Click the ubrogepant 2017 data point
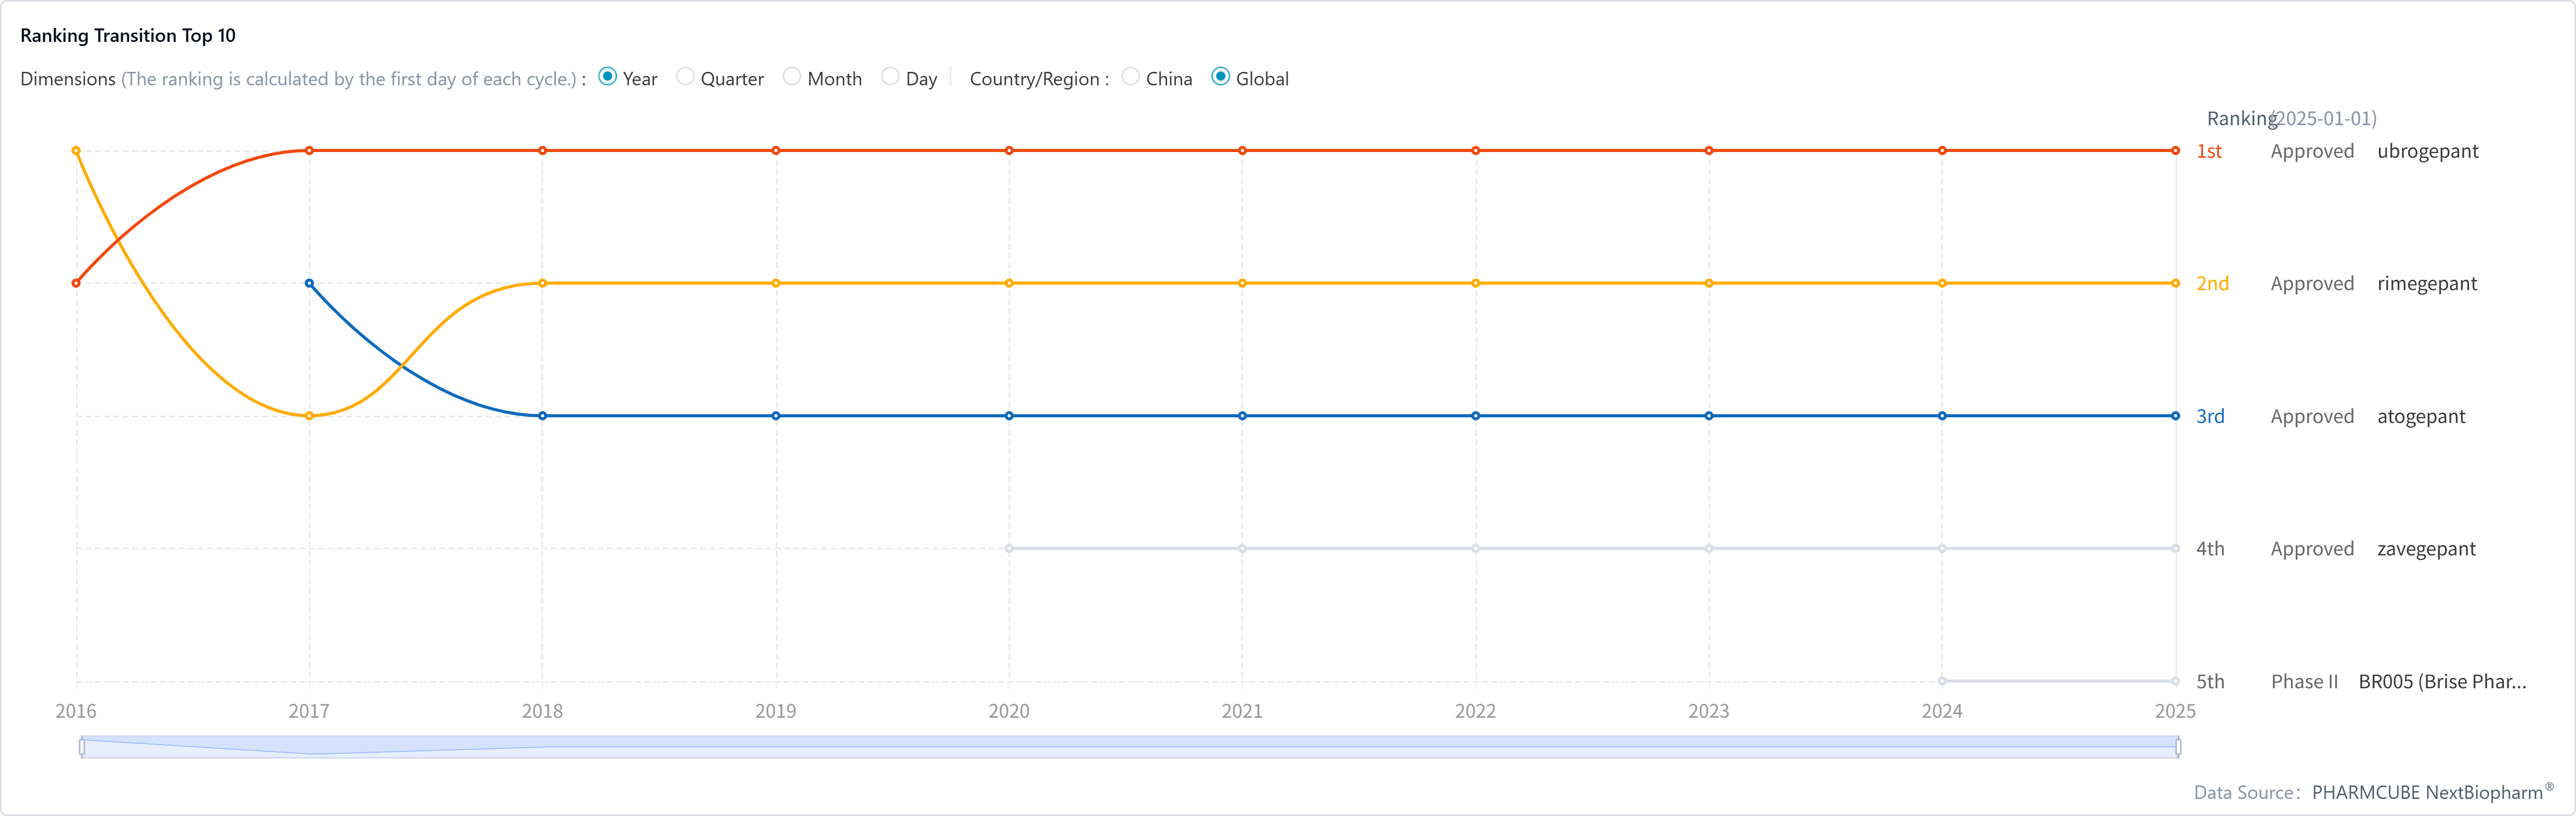2576x816 pixels. click(x=309, y=151)
